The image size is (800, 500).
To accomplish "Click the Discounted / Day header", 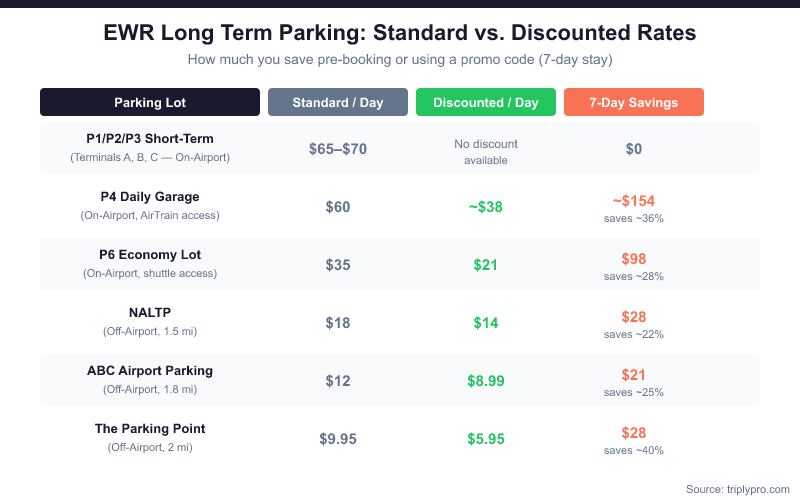I will click(x=486, y=102).
